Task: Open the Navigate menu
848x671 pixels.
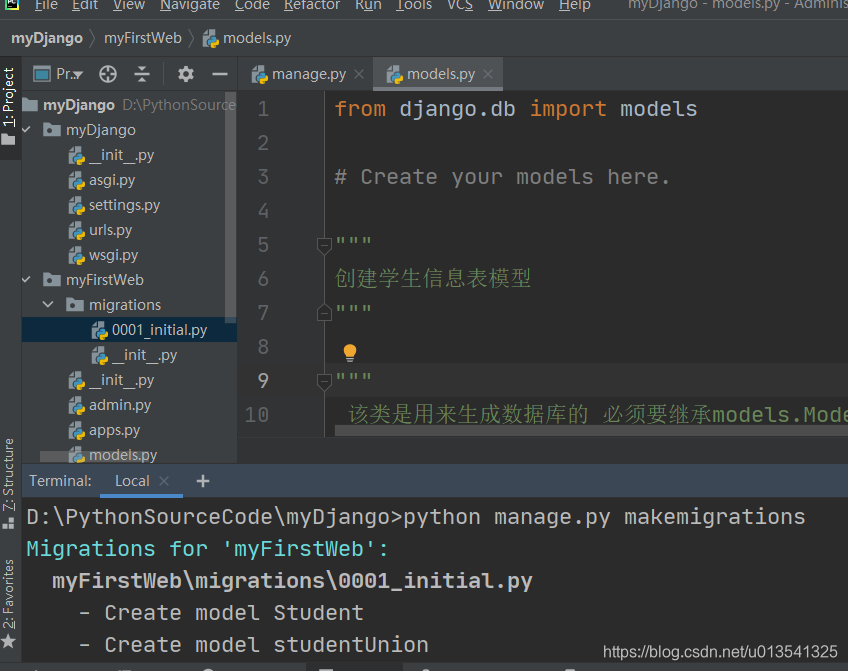Action: pos(190,5)
